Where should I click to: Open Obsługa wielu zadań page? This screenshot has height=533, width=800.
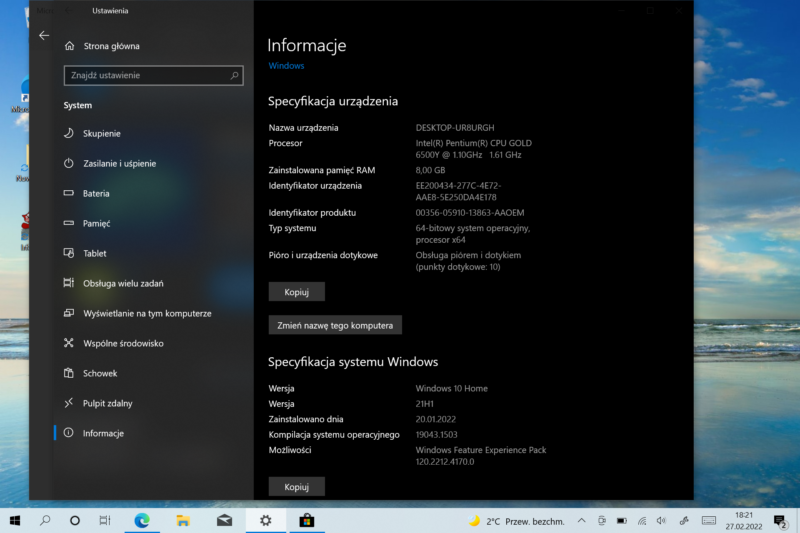click(123, 283)
